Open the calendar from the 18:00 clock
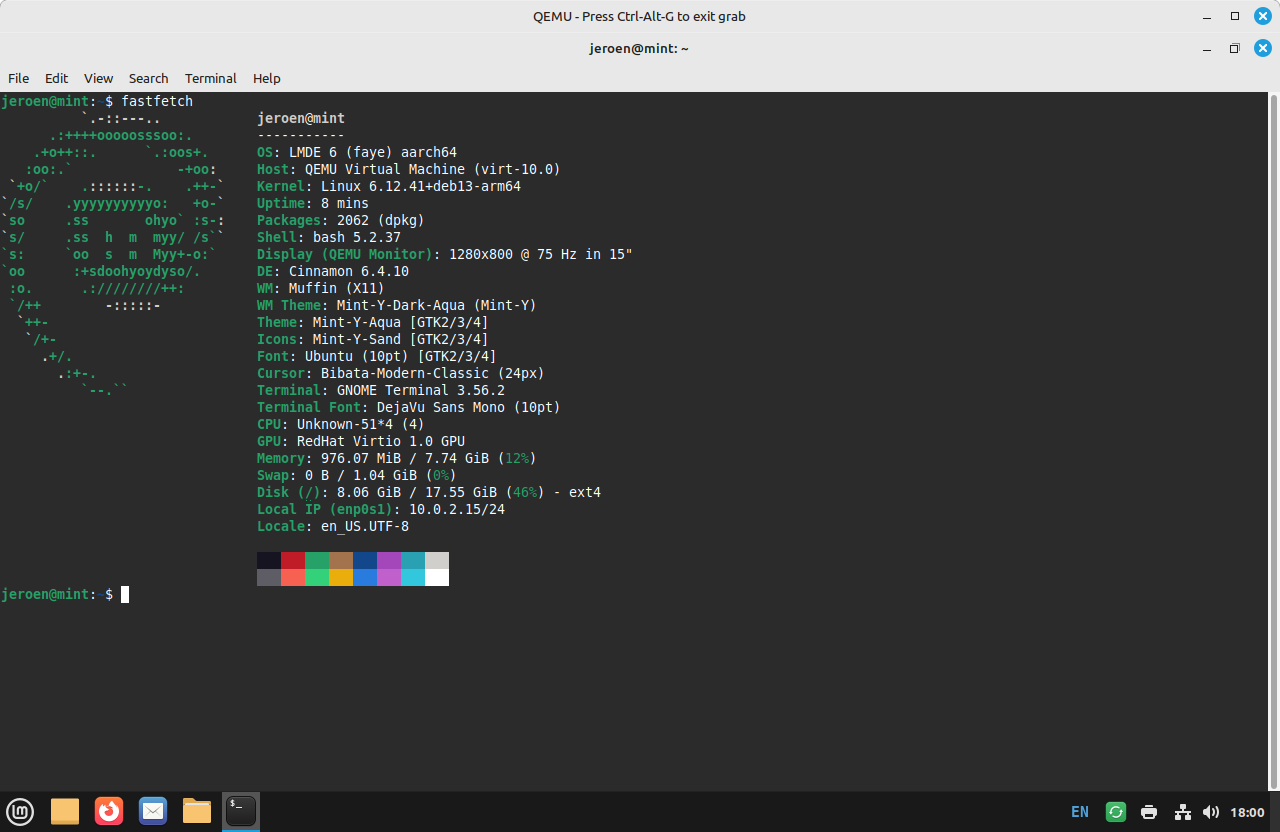1280x832 pixels. (1247, 812)
